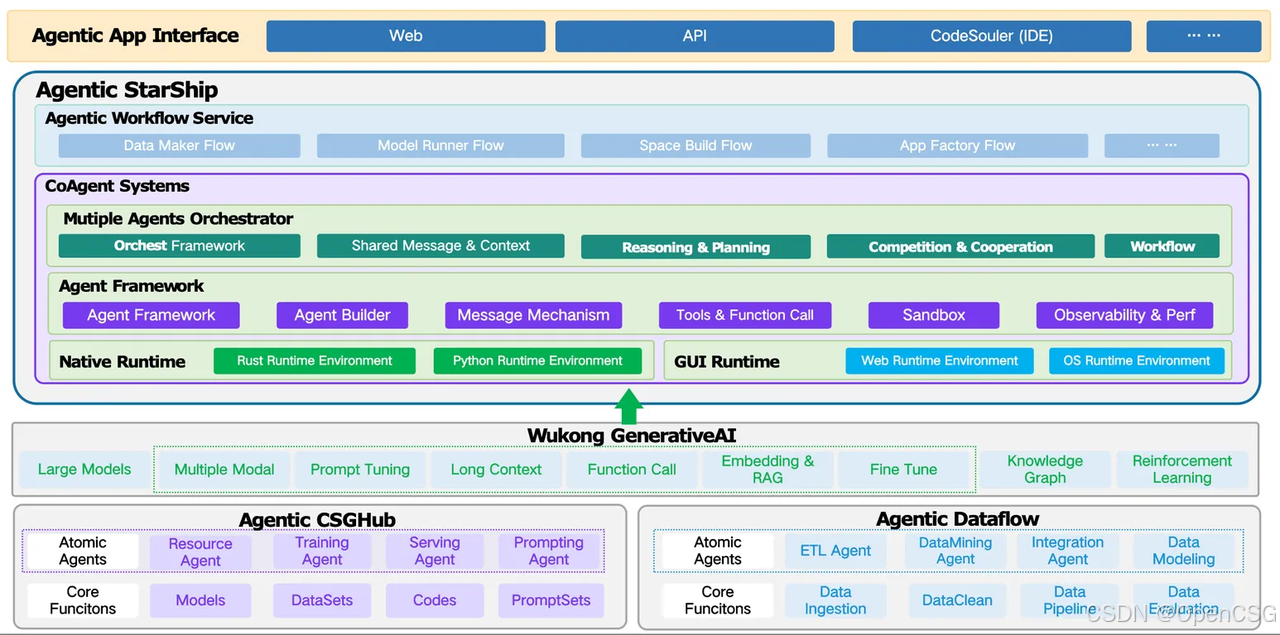The image size is (1280, 635).
Task: Select the Long Context box
Action: point(496,469)
